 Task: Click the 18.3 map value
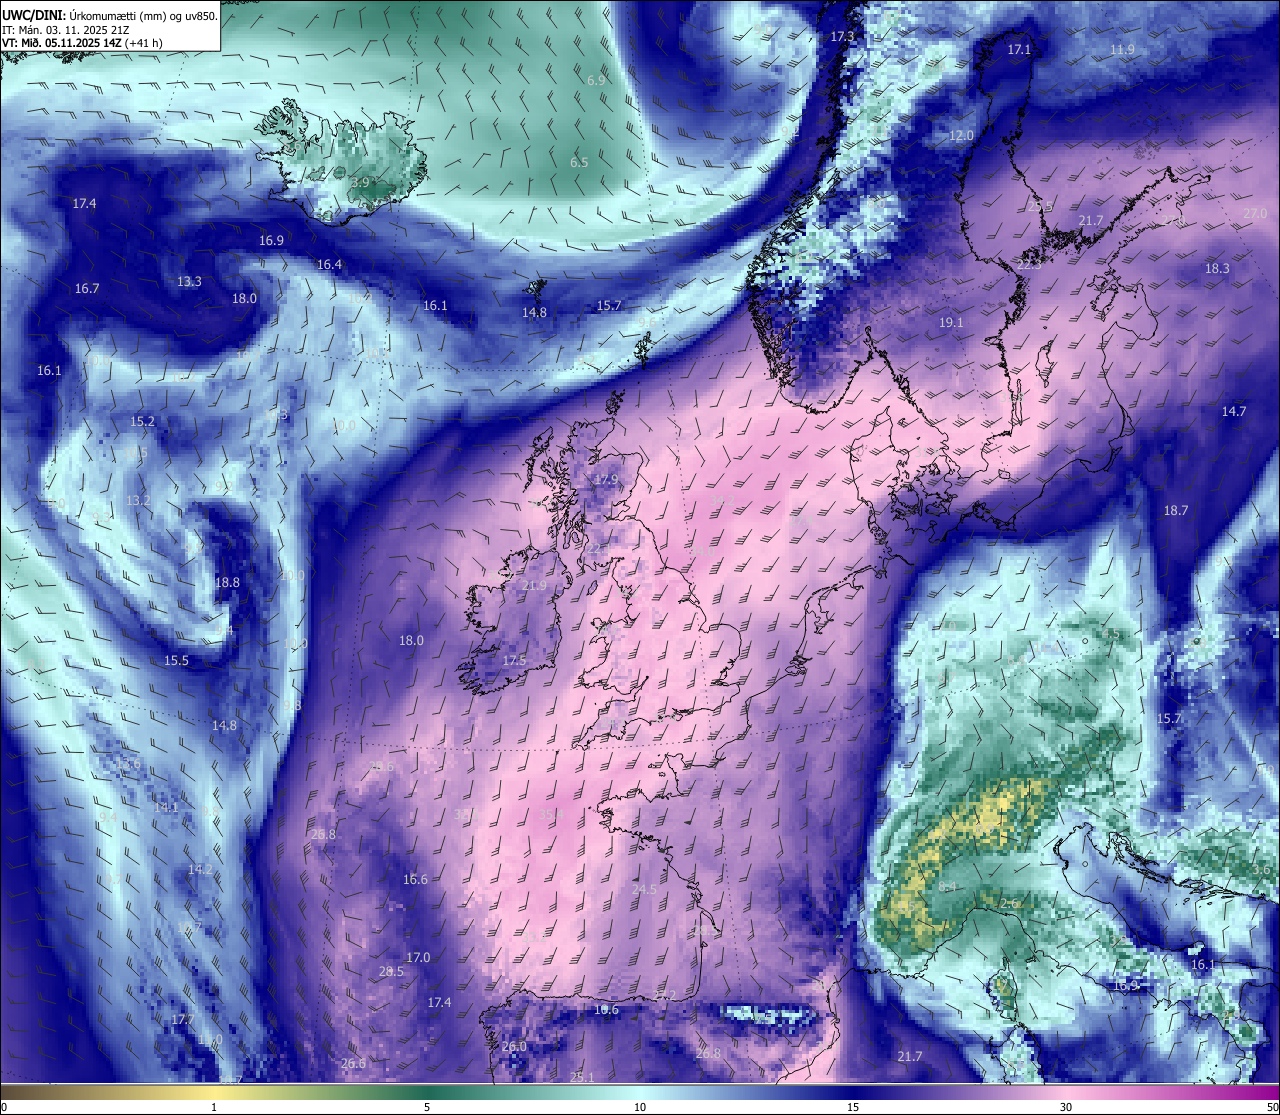click(x=1217, y=268)
